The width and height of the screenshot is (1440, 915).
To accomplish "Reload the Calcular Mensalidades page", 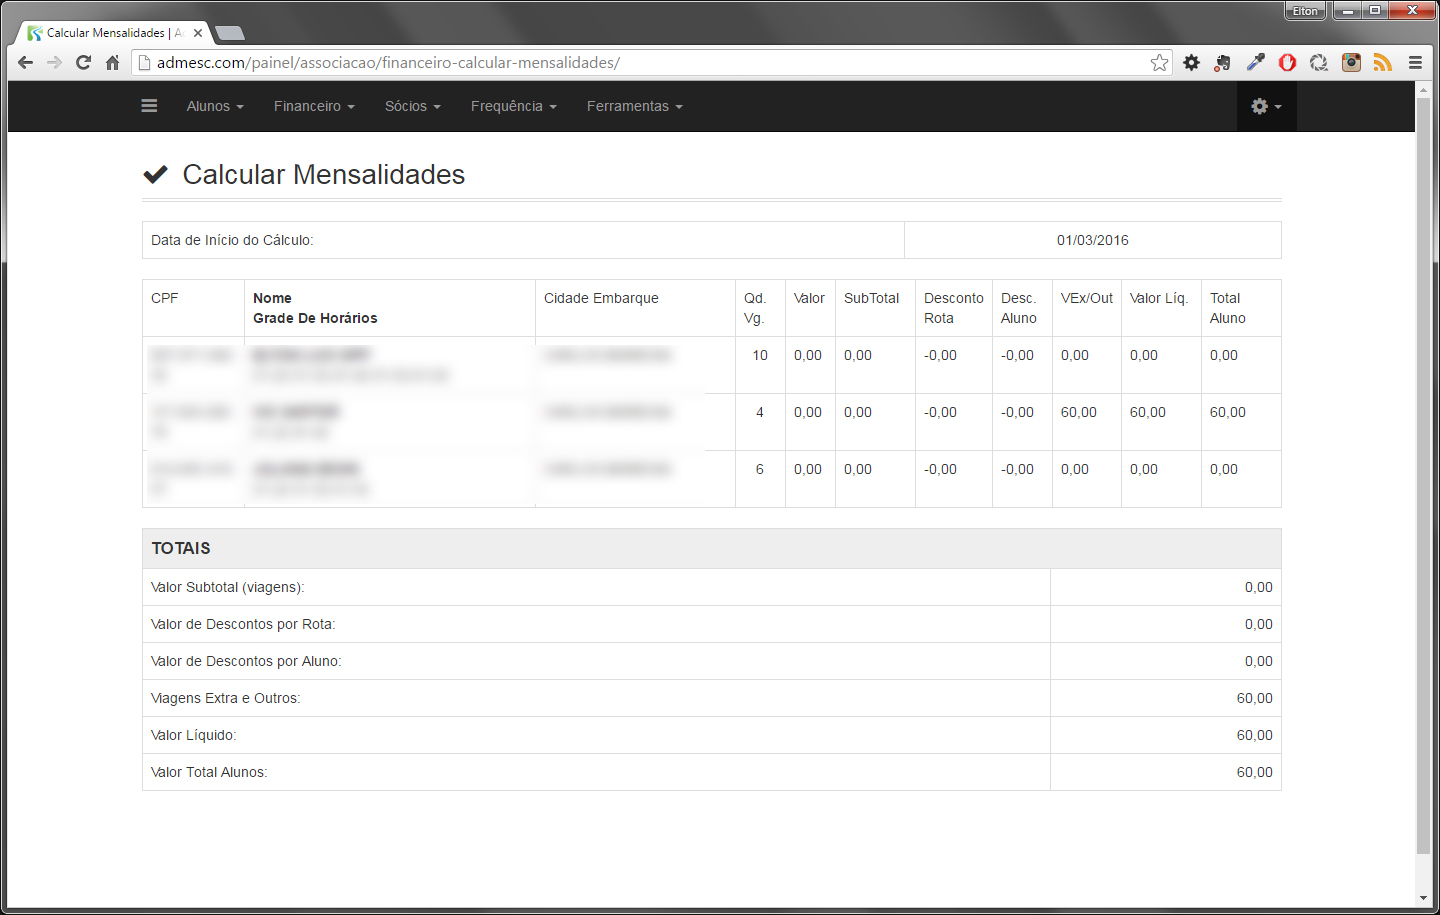I will [x=83, y=63].
